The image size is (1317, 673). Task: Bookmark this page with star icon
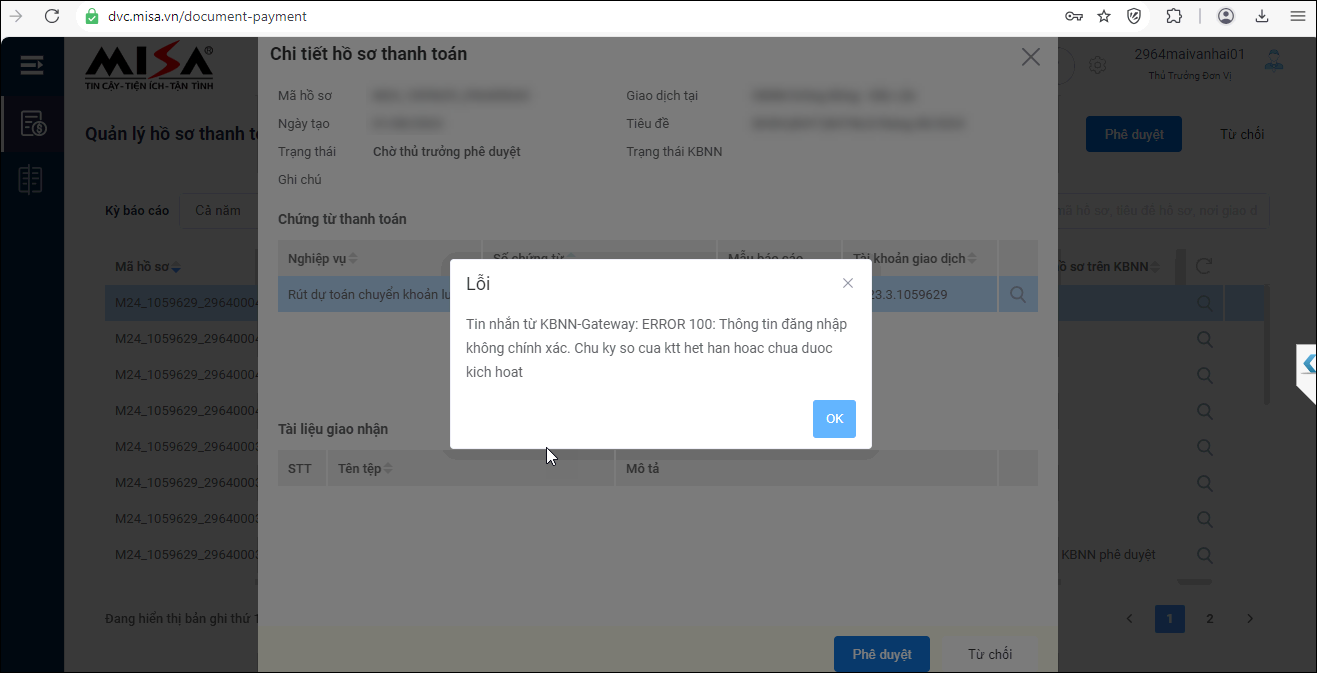[x=1104, y=16]
